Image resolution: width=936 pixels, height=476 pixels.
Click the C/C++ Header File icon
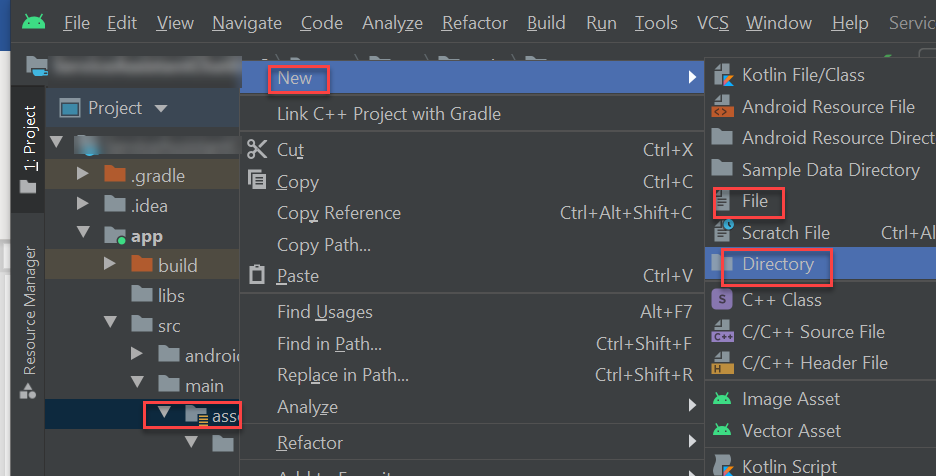click(722, 363)
